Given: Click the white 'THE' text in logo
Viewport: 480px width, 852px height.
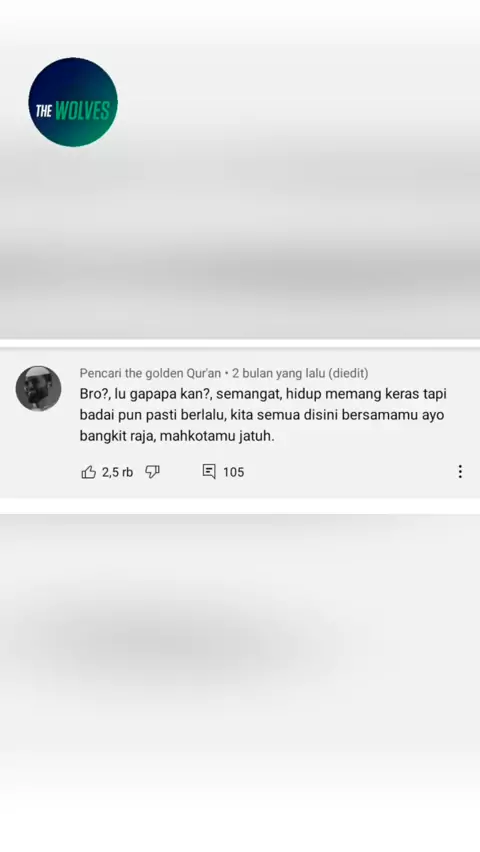Looking at the screenshot, I should (44, 111).
